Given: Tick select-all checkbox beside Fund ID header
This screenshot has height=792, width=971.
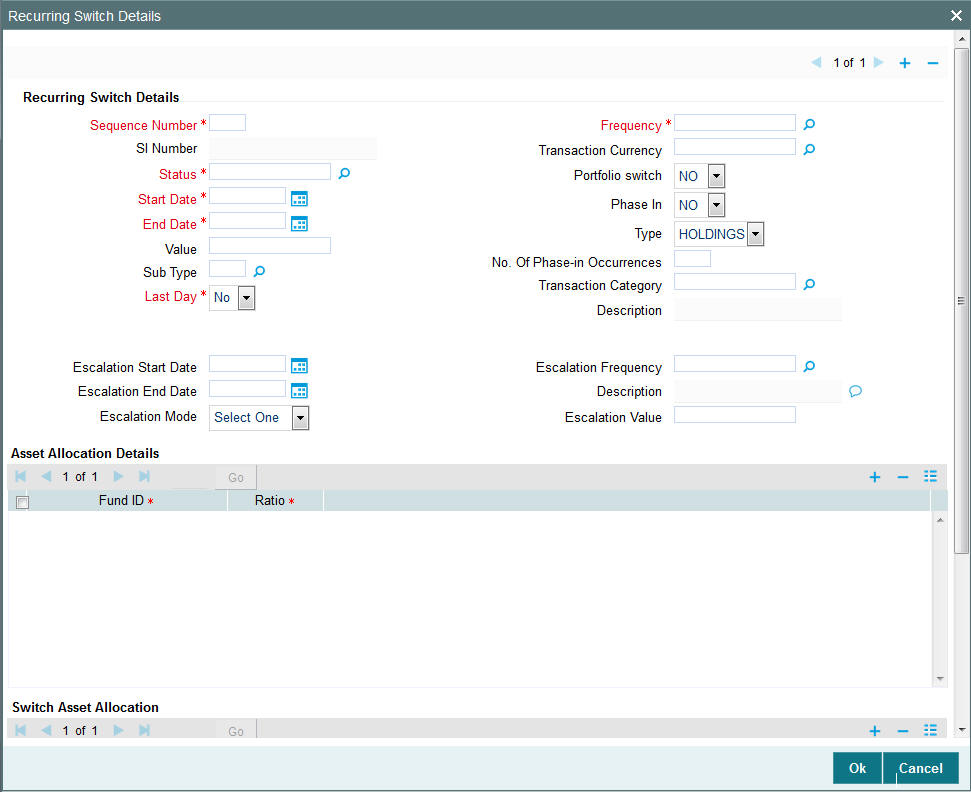Looking at the screenshot, I should pos(22,502).
